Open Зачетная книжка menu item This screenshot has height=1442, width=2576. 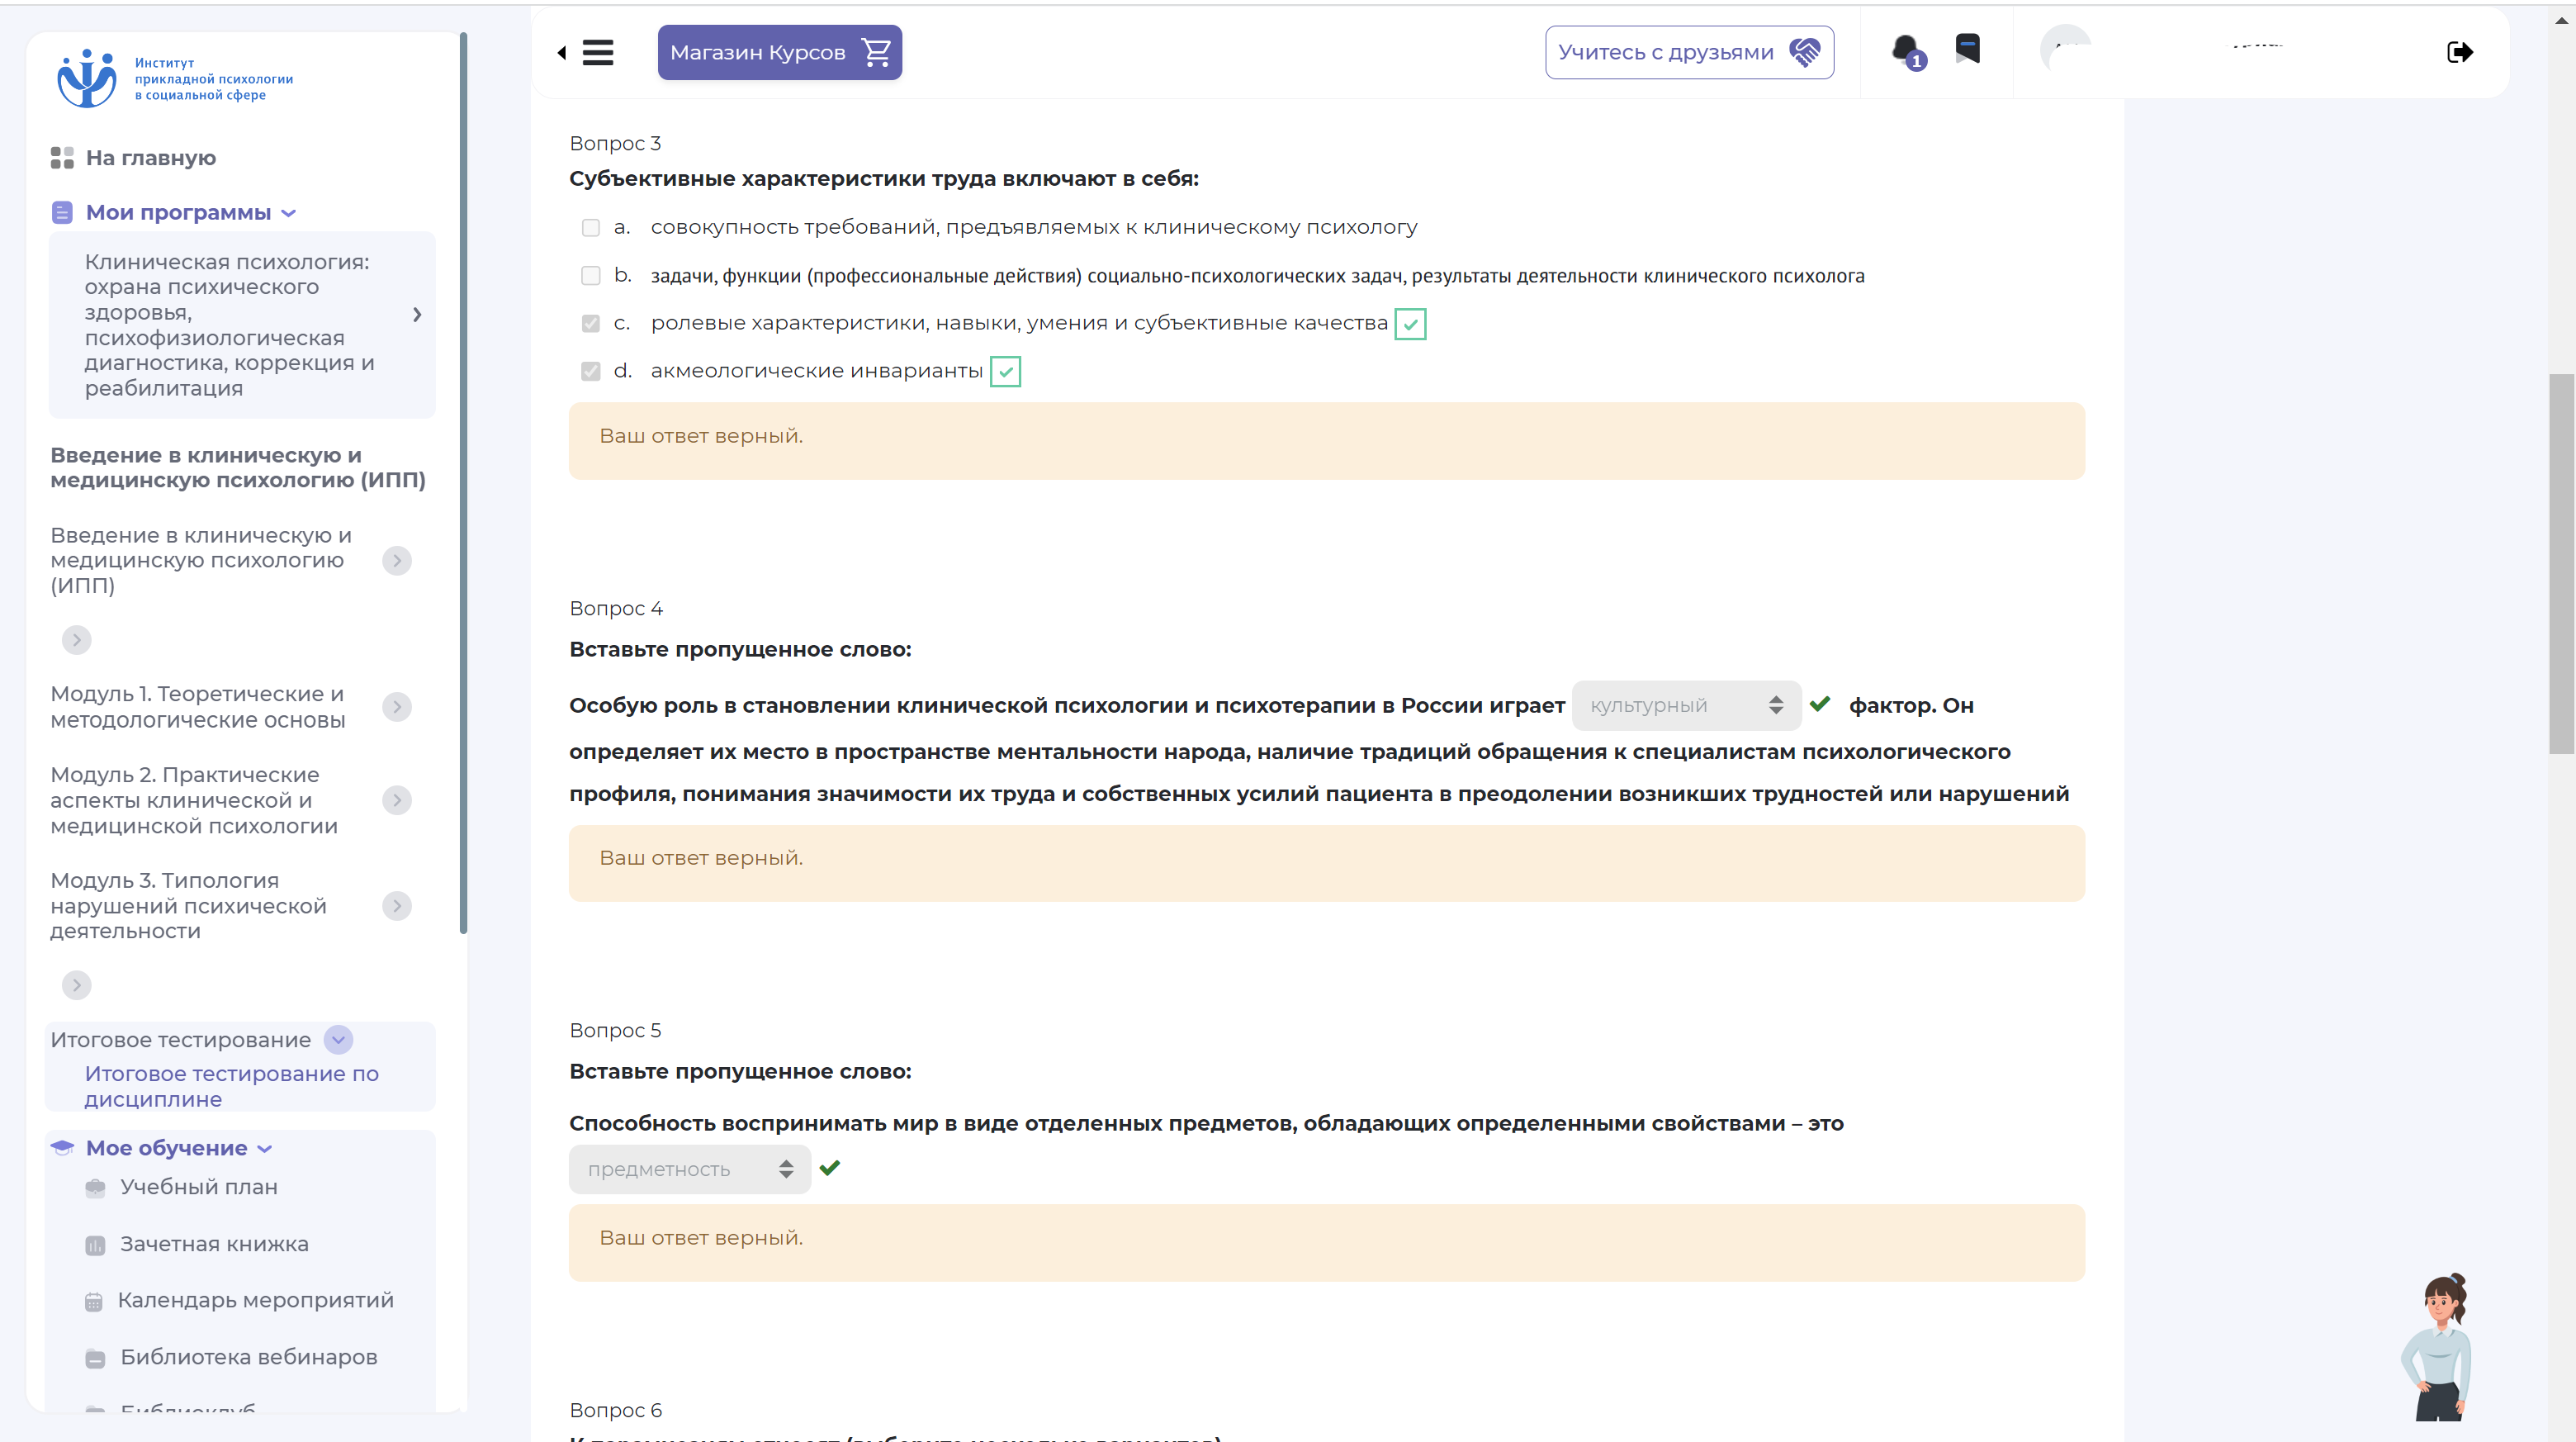point(215,1244)
